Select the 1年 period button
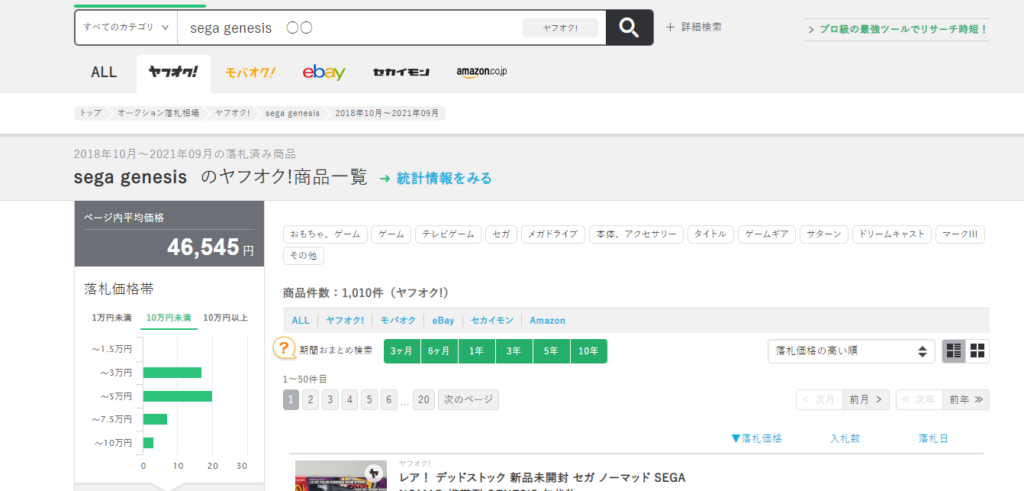The height and width of the screenshot is (491, 1024). [x=476, y=351]
